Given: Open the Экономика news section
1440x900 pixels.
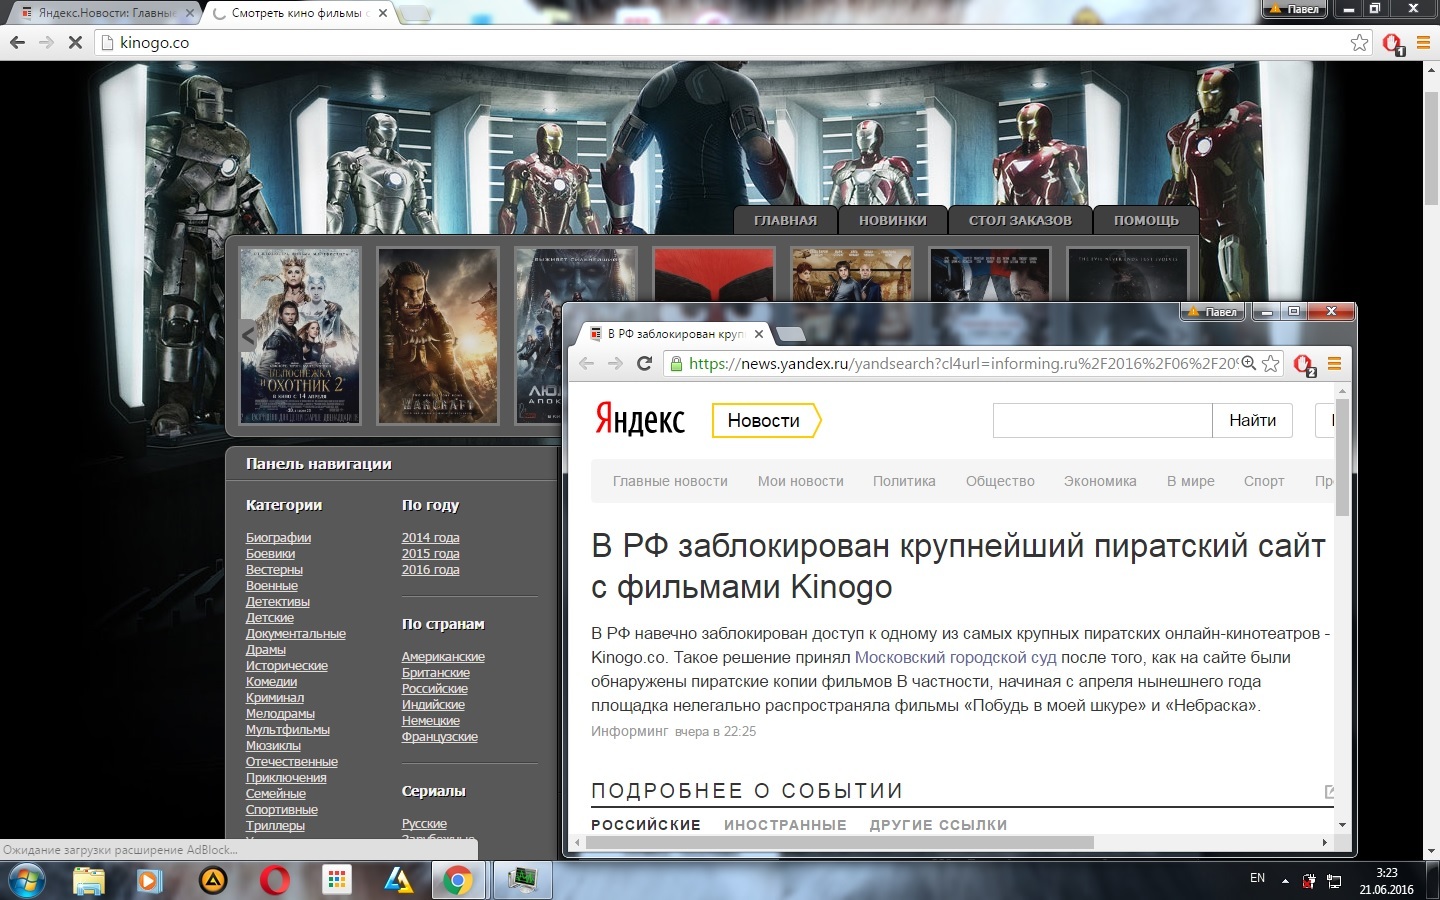Looking at the screenshot, I should pos(1100,481).
